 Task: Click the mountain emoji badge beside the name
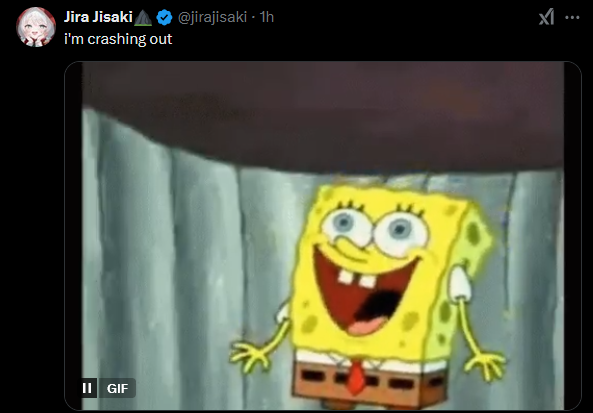point(143,18)
